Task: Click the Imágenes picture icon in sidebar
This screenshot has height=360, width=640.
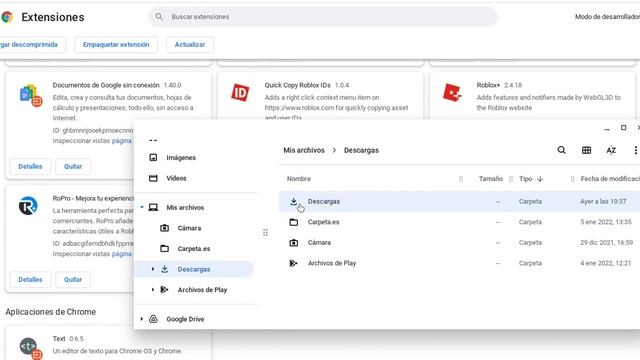Action: click(153, 158)
